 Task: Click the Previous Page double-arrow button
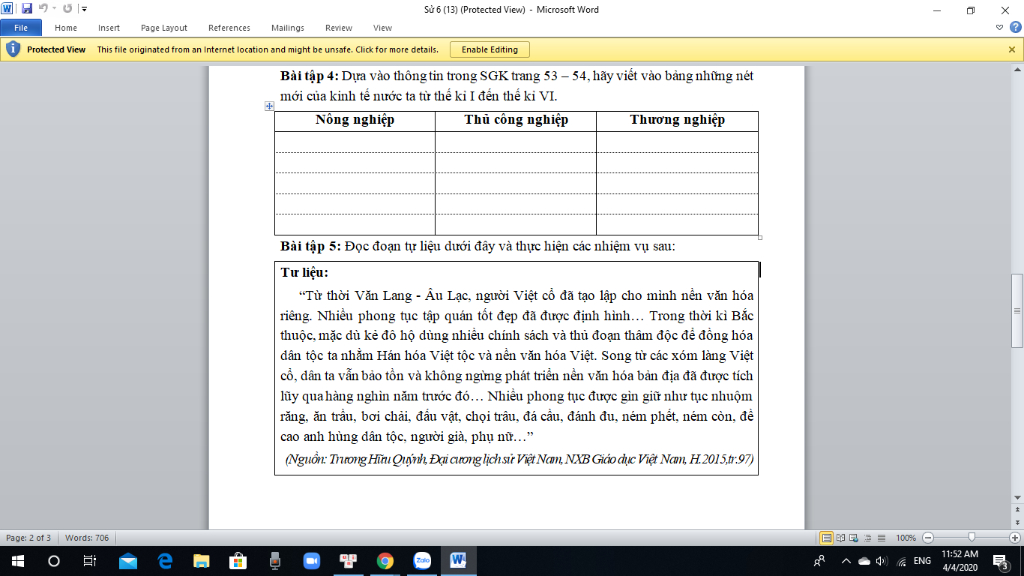pos(1017,509)
